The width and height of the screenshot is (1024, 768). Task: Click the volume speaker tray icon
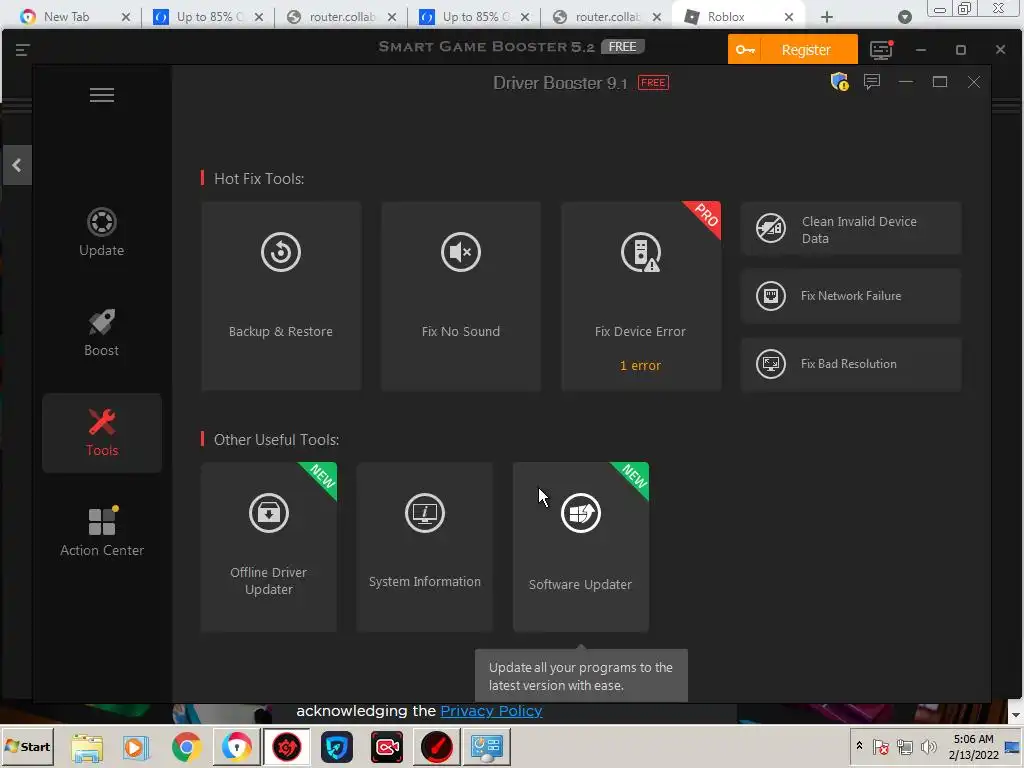tap(928, 746)
